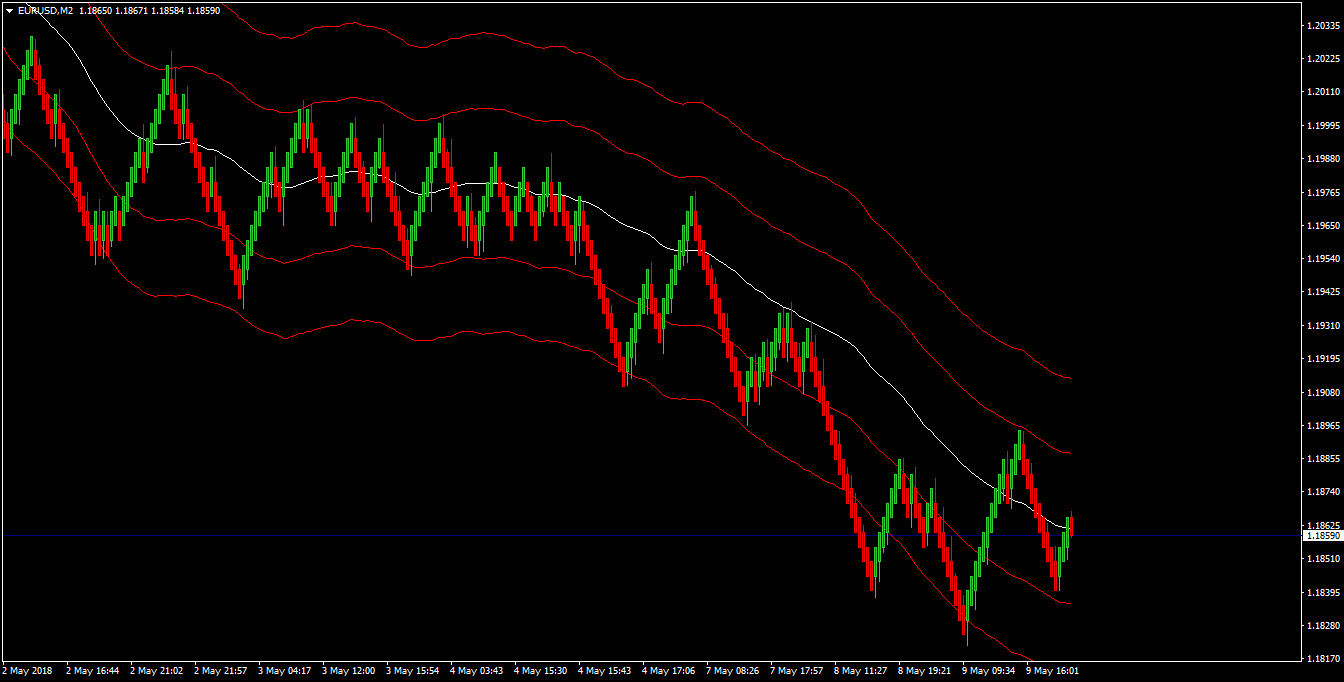Image resolution: width=1344 pixels, height=682 pixels.
Task: Select the 4 May 17:06 time label
Action: click(669, 671)
